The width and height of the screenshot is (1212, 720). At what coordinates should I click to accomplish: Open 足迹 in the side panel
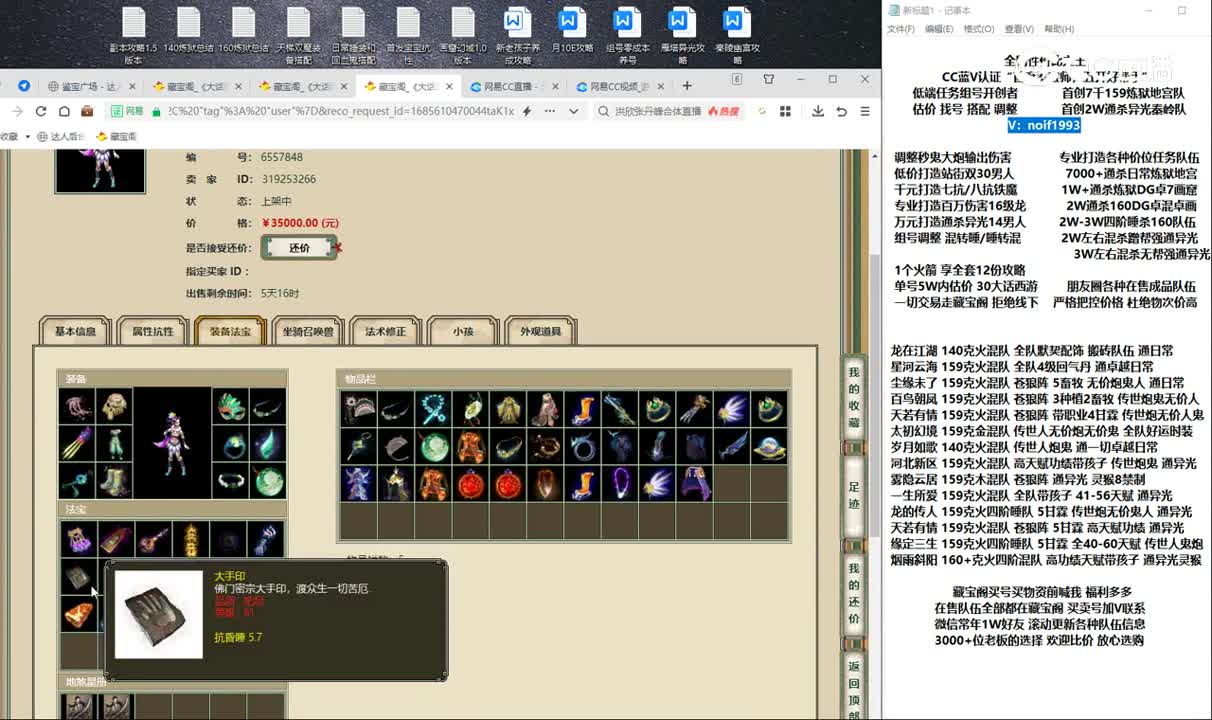click(854, 494)
